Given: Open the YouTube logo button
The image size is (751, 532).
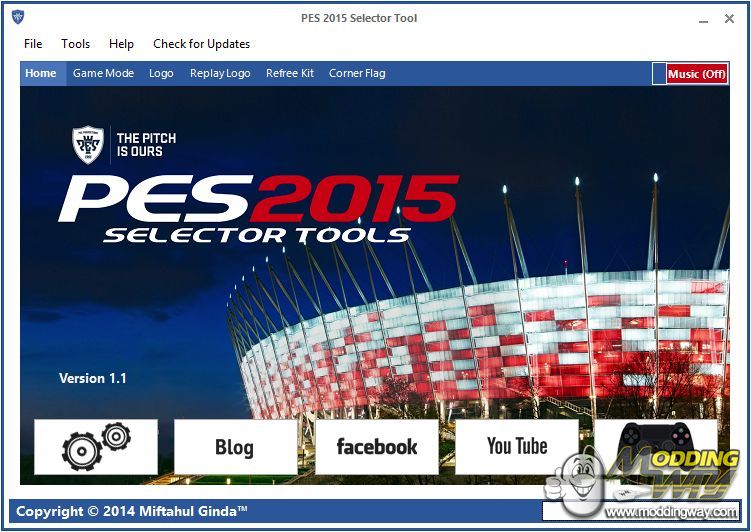Looking at the screenshot, I should click(516, 446).
